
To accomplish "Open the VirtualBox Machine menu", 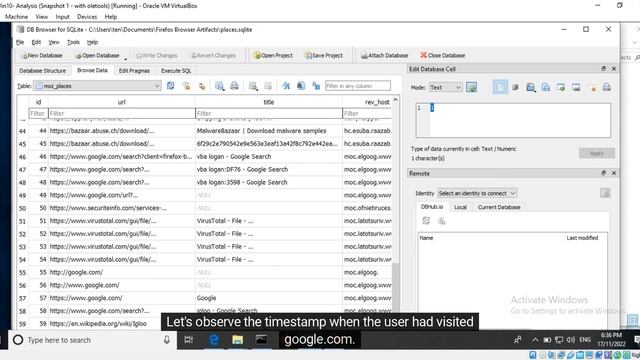I will (x=16, y=17).
